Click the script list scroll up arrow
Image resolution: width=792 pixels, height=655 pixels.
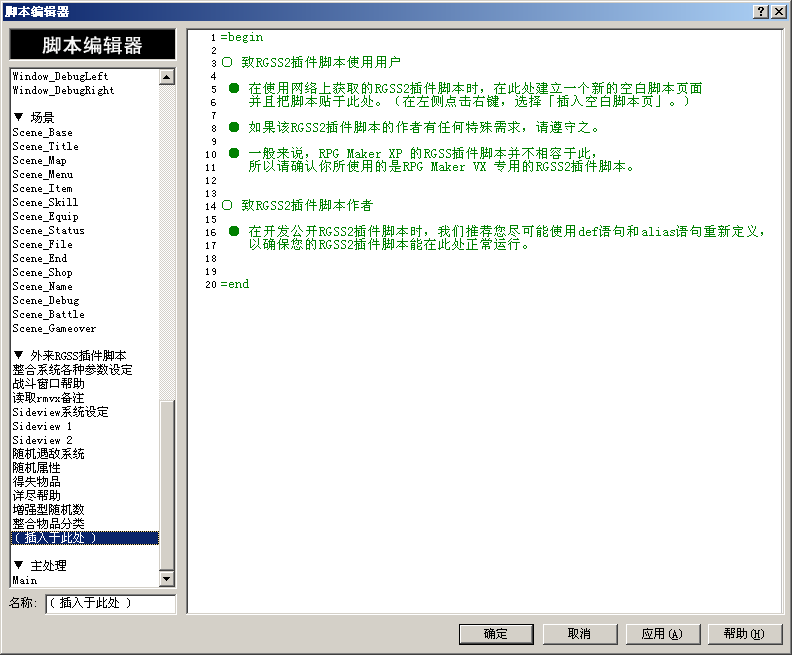click(x=167, y=77)
